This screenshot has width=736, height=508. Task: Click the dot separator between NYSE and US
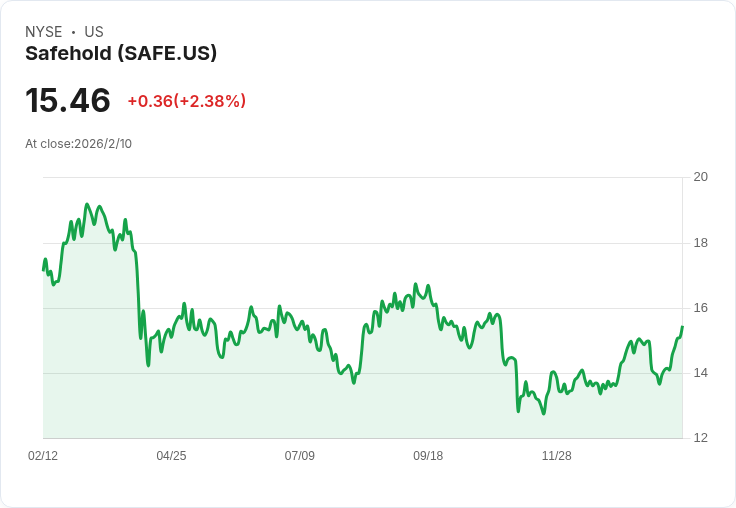click(x=73, y=32)
